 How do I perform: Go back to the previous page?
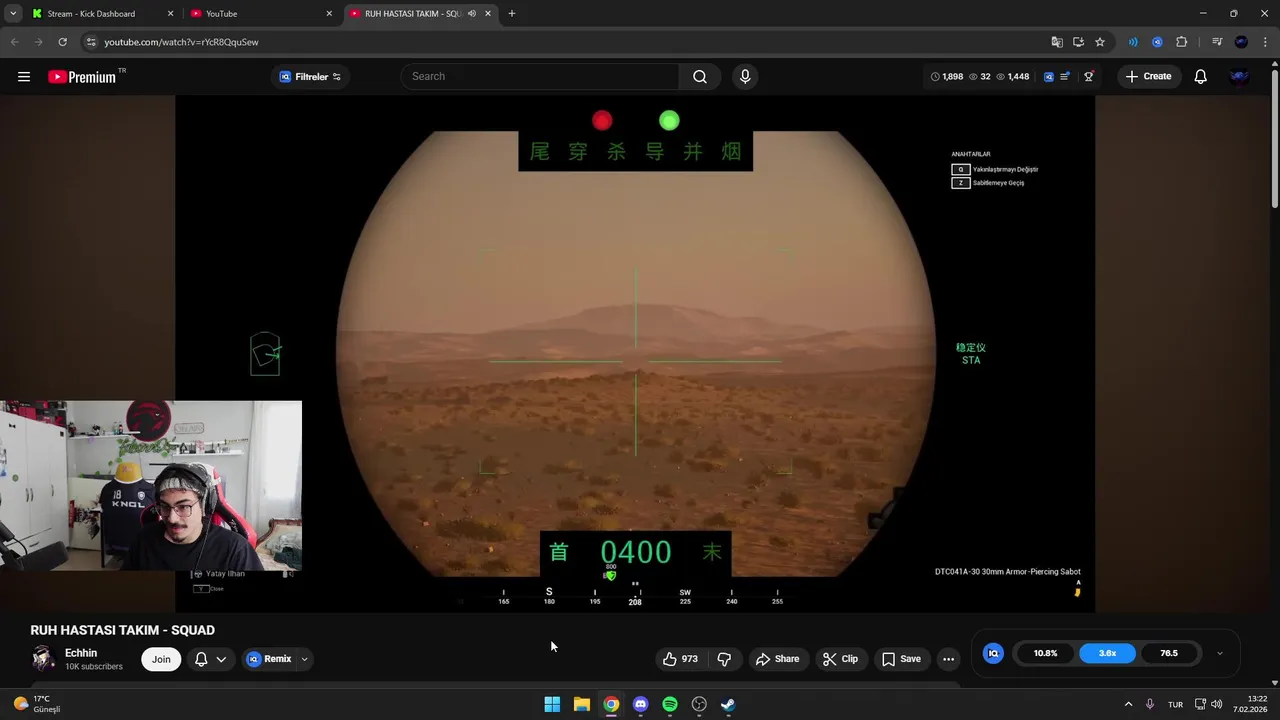tap(14, 42)
